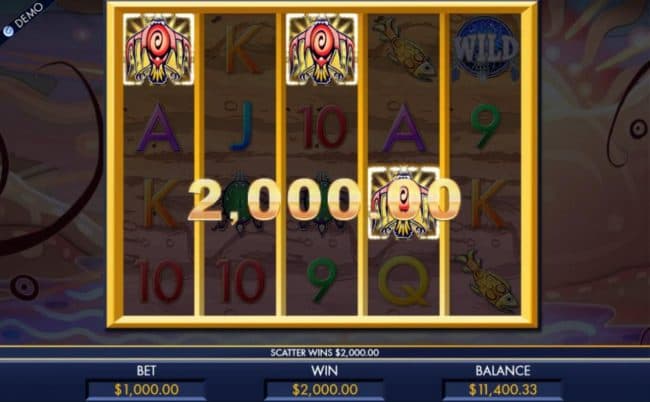
Task: Click the Scatter Wins $2,000.00 message bar
Action: 325,353
